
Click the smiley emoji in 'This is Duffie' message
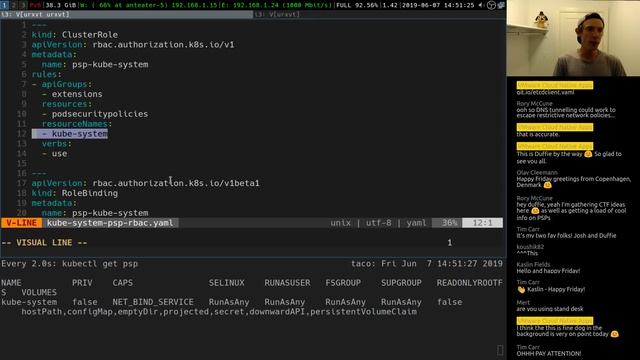[588, 154]
